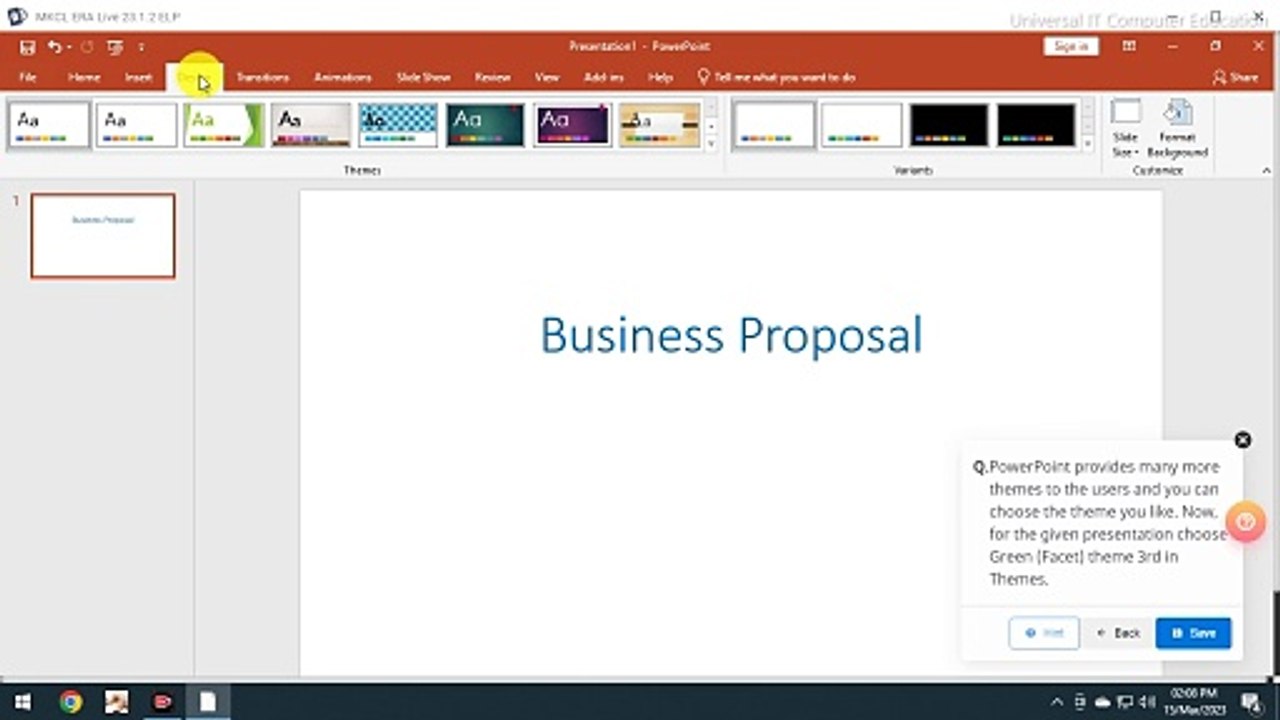1280x720 pixels.
Task: Click the blue Save button
Action: click(1193, 633)
